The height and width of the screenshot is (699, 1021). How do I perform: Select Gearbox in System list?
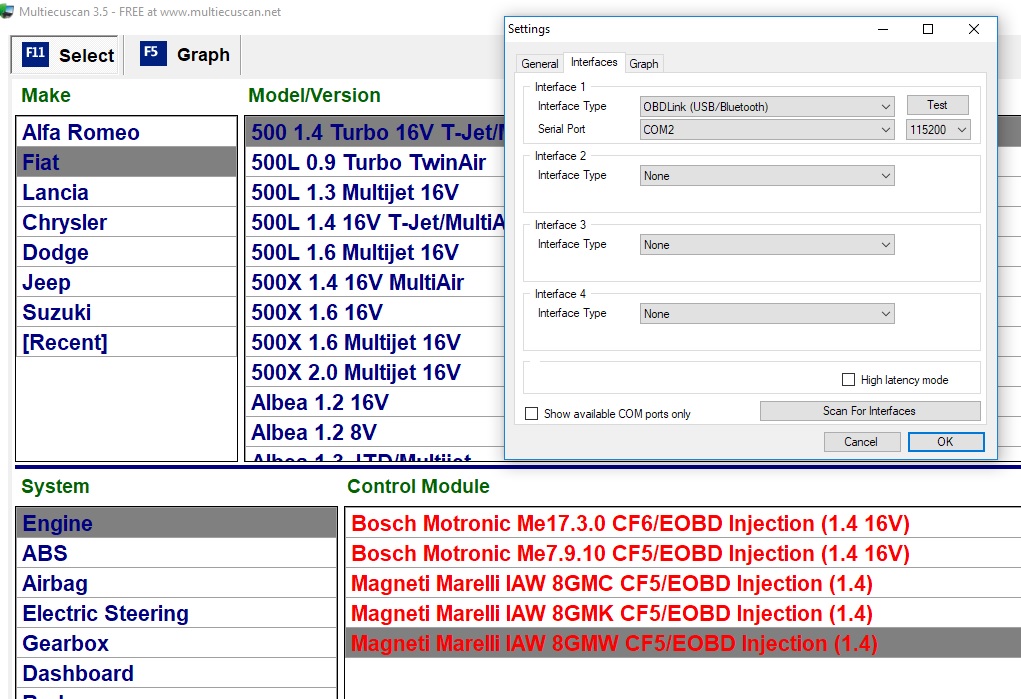pyautogui.click(x=176, y=643)
